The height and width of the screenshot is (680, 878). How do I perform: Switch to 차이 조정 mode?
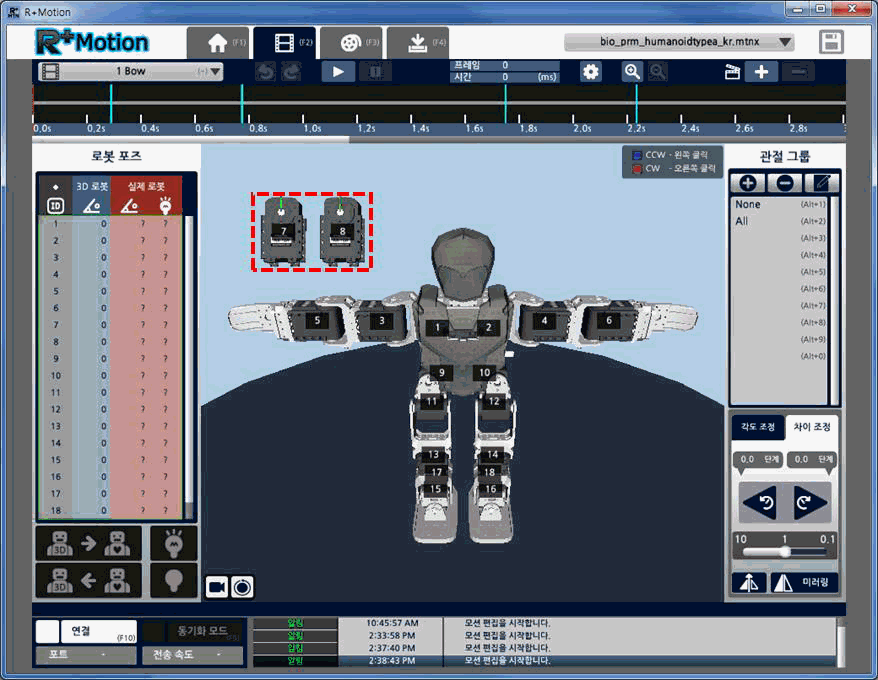pos(812,427)
